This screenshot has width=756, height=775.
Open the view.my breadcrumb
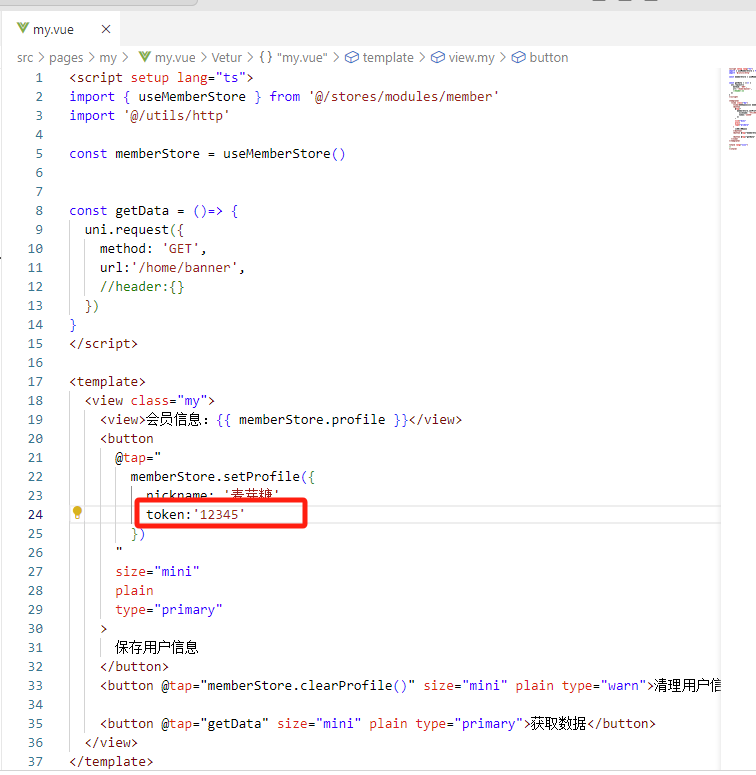pos(471,58)
